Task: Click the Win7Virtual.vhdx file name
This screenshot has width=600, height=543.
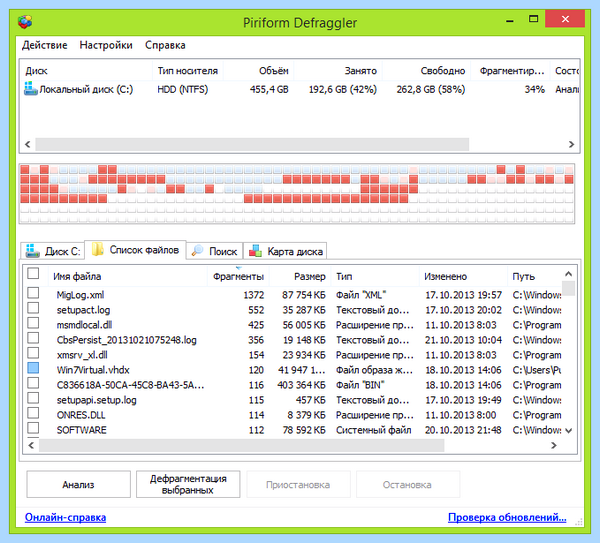Action: [93, 370]
